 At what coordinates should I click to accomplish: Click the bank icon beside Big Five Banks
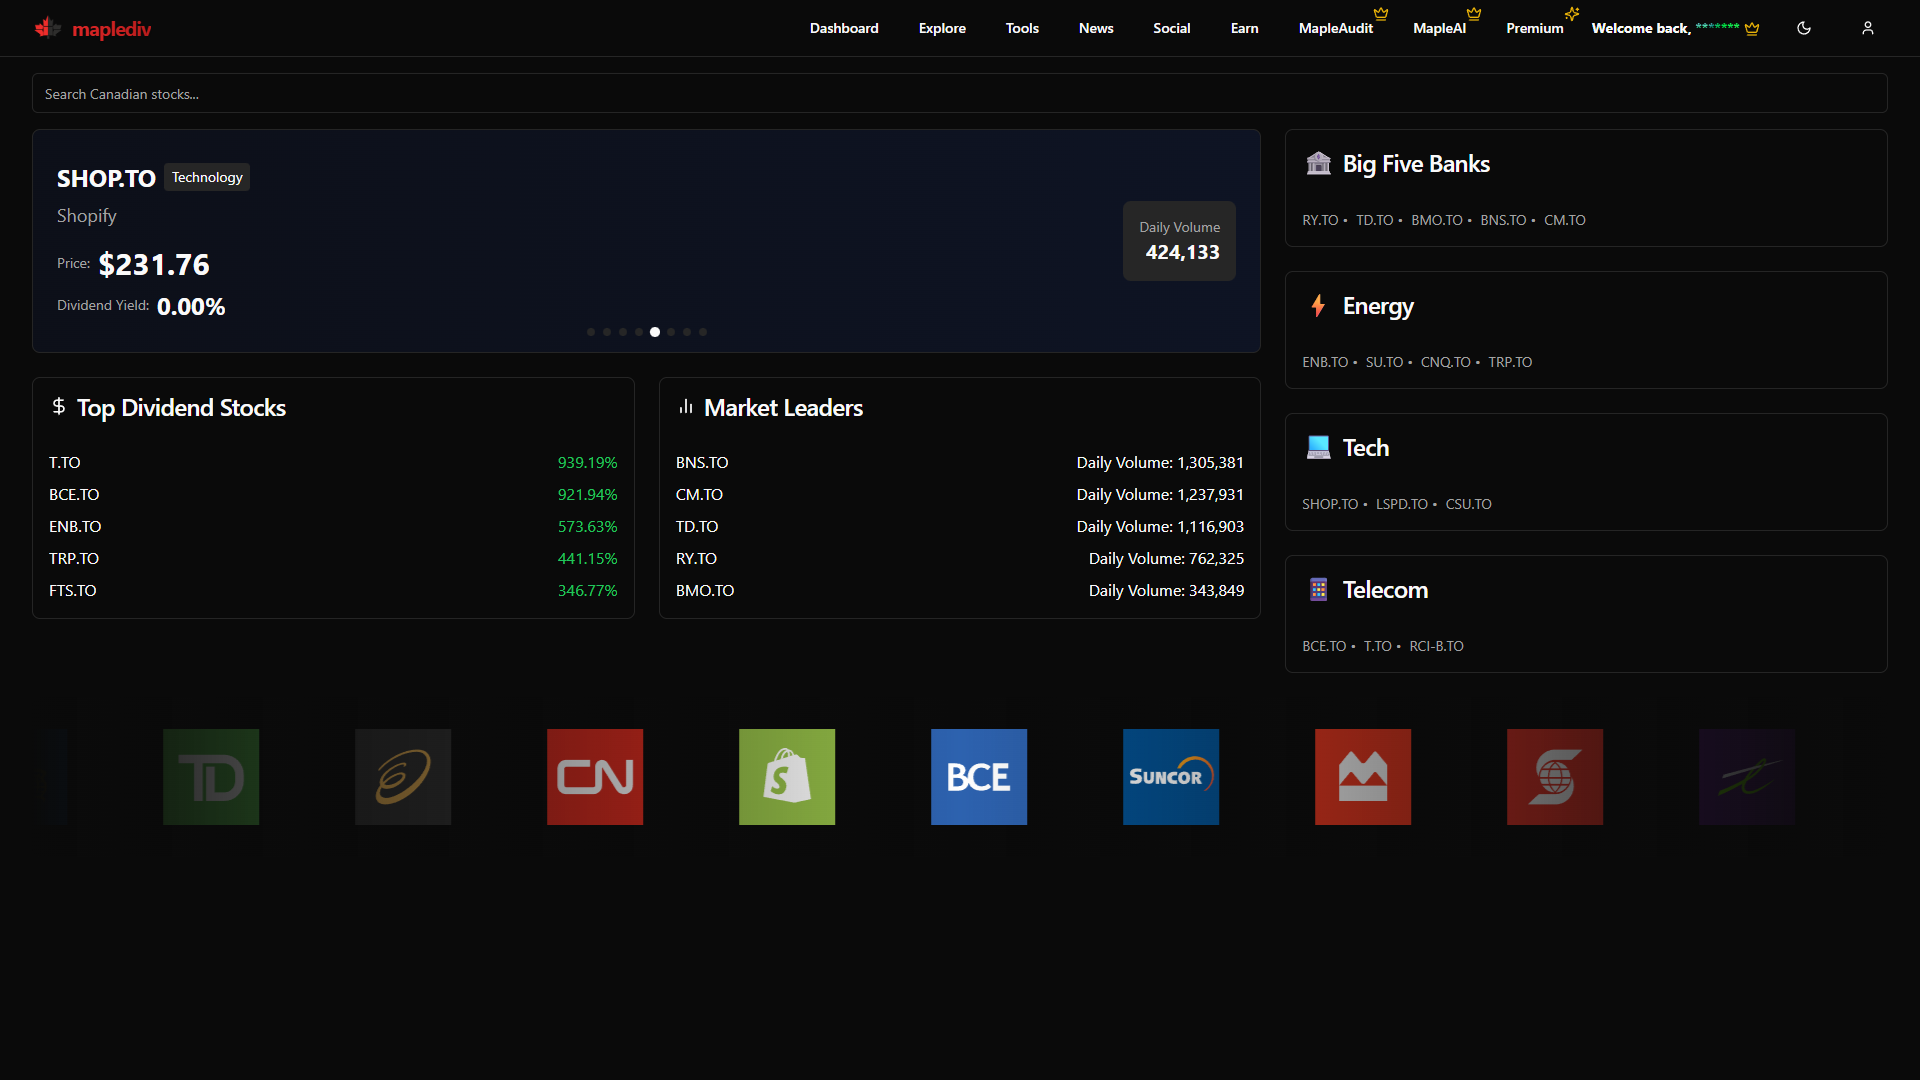pyautogui.click(x=1319, y=163)
